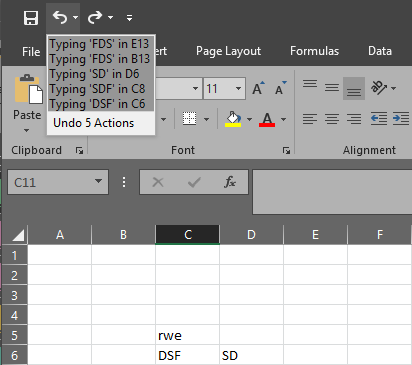Select column C header

pyautogui.click(x=187, y=235)
